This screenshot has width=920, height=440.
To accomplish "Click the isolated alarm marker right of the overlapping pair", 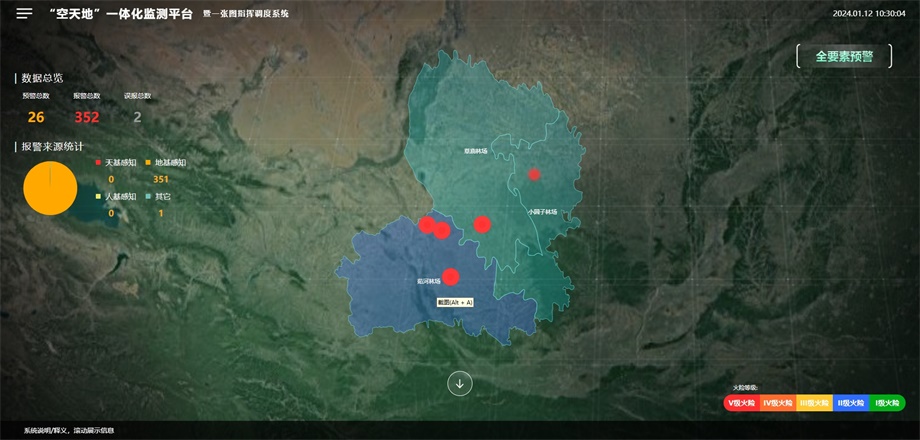I will [x=482, y=224].
